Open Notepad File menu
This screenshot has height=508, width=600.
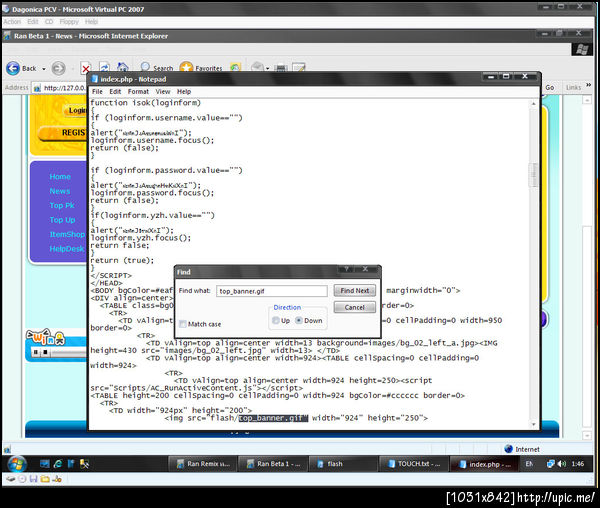click(97, 91)
